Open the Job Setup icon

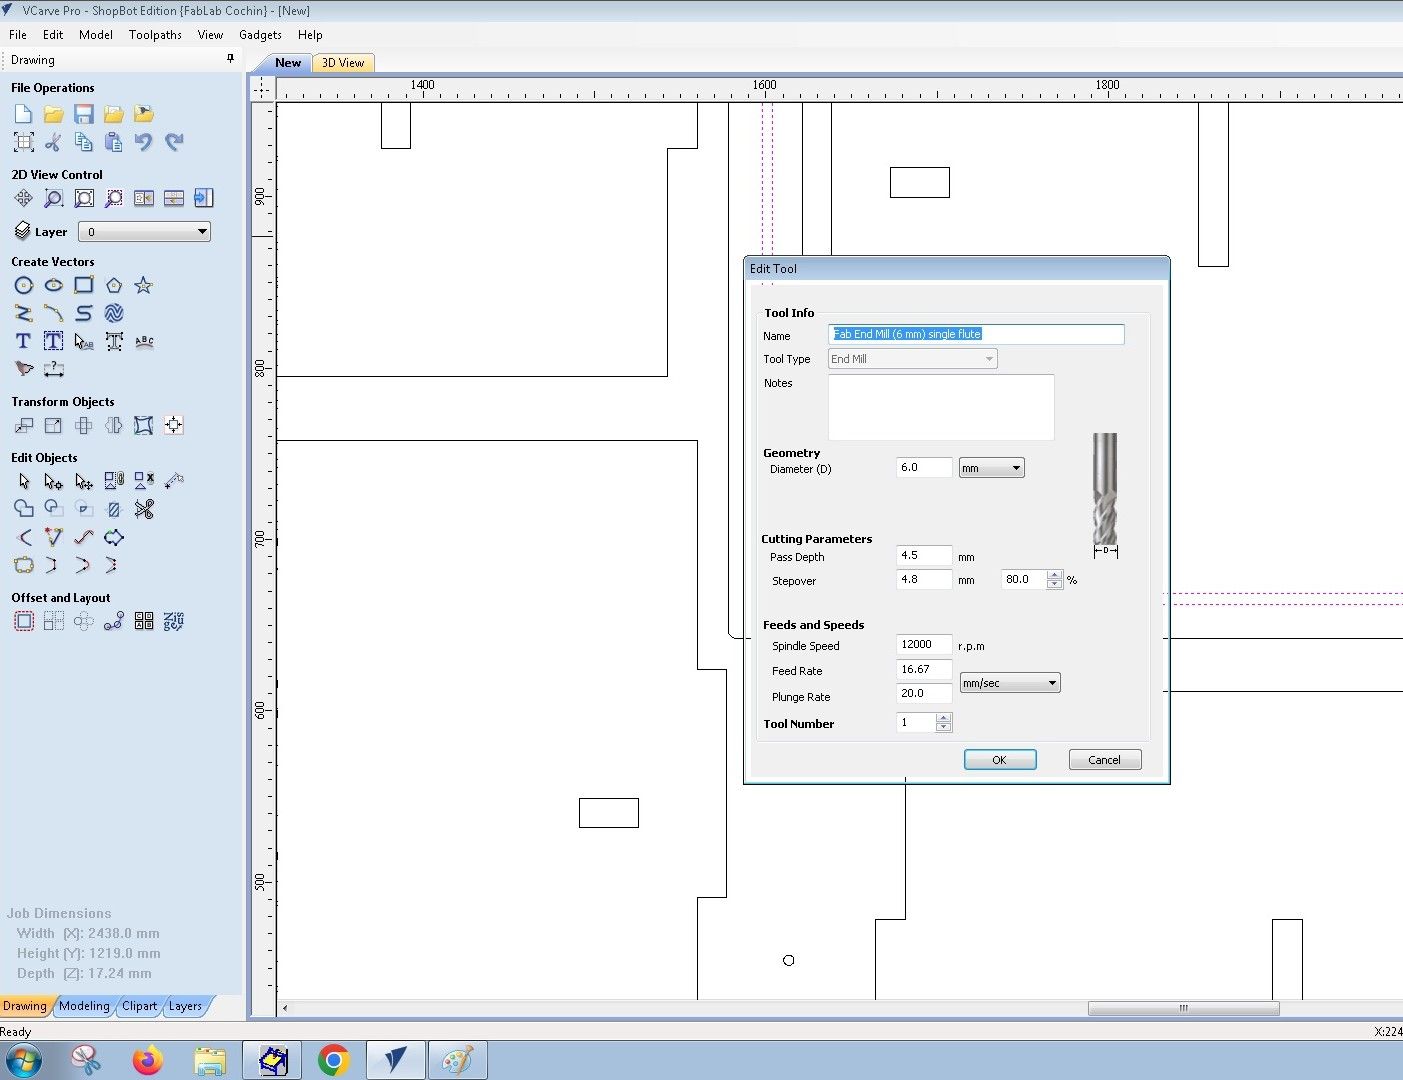[23, 142]
